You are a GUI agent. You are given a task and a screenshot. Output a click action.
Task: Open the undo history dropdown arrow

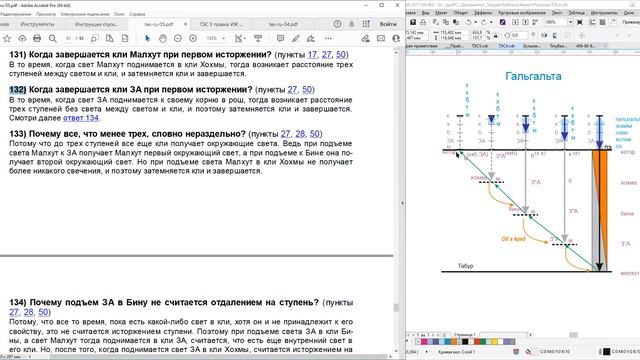(476, 22)
